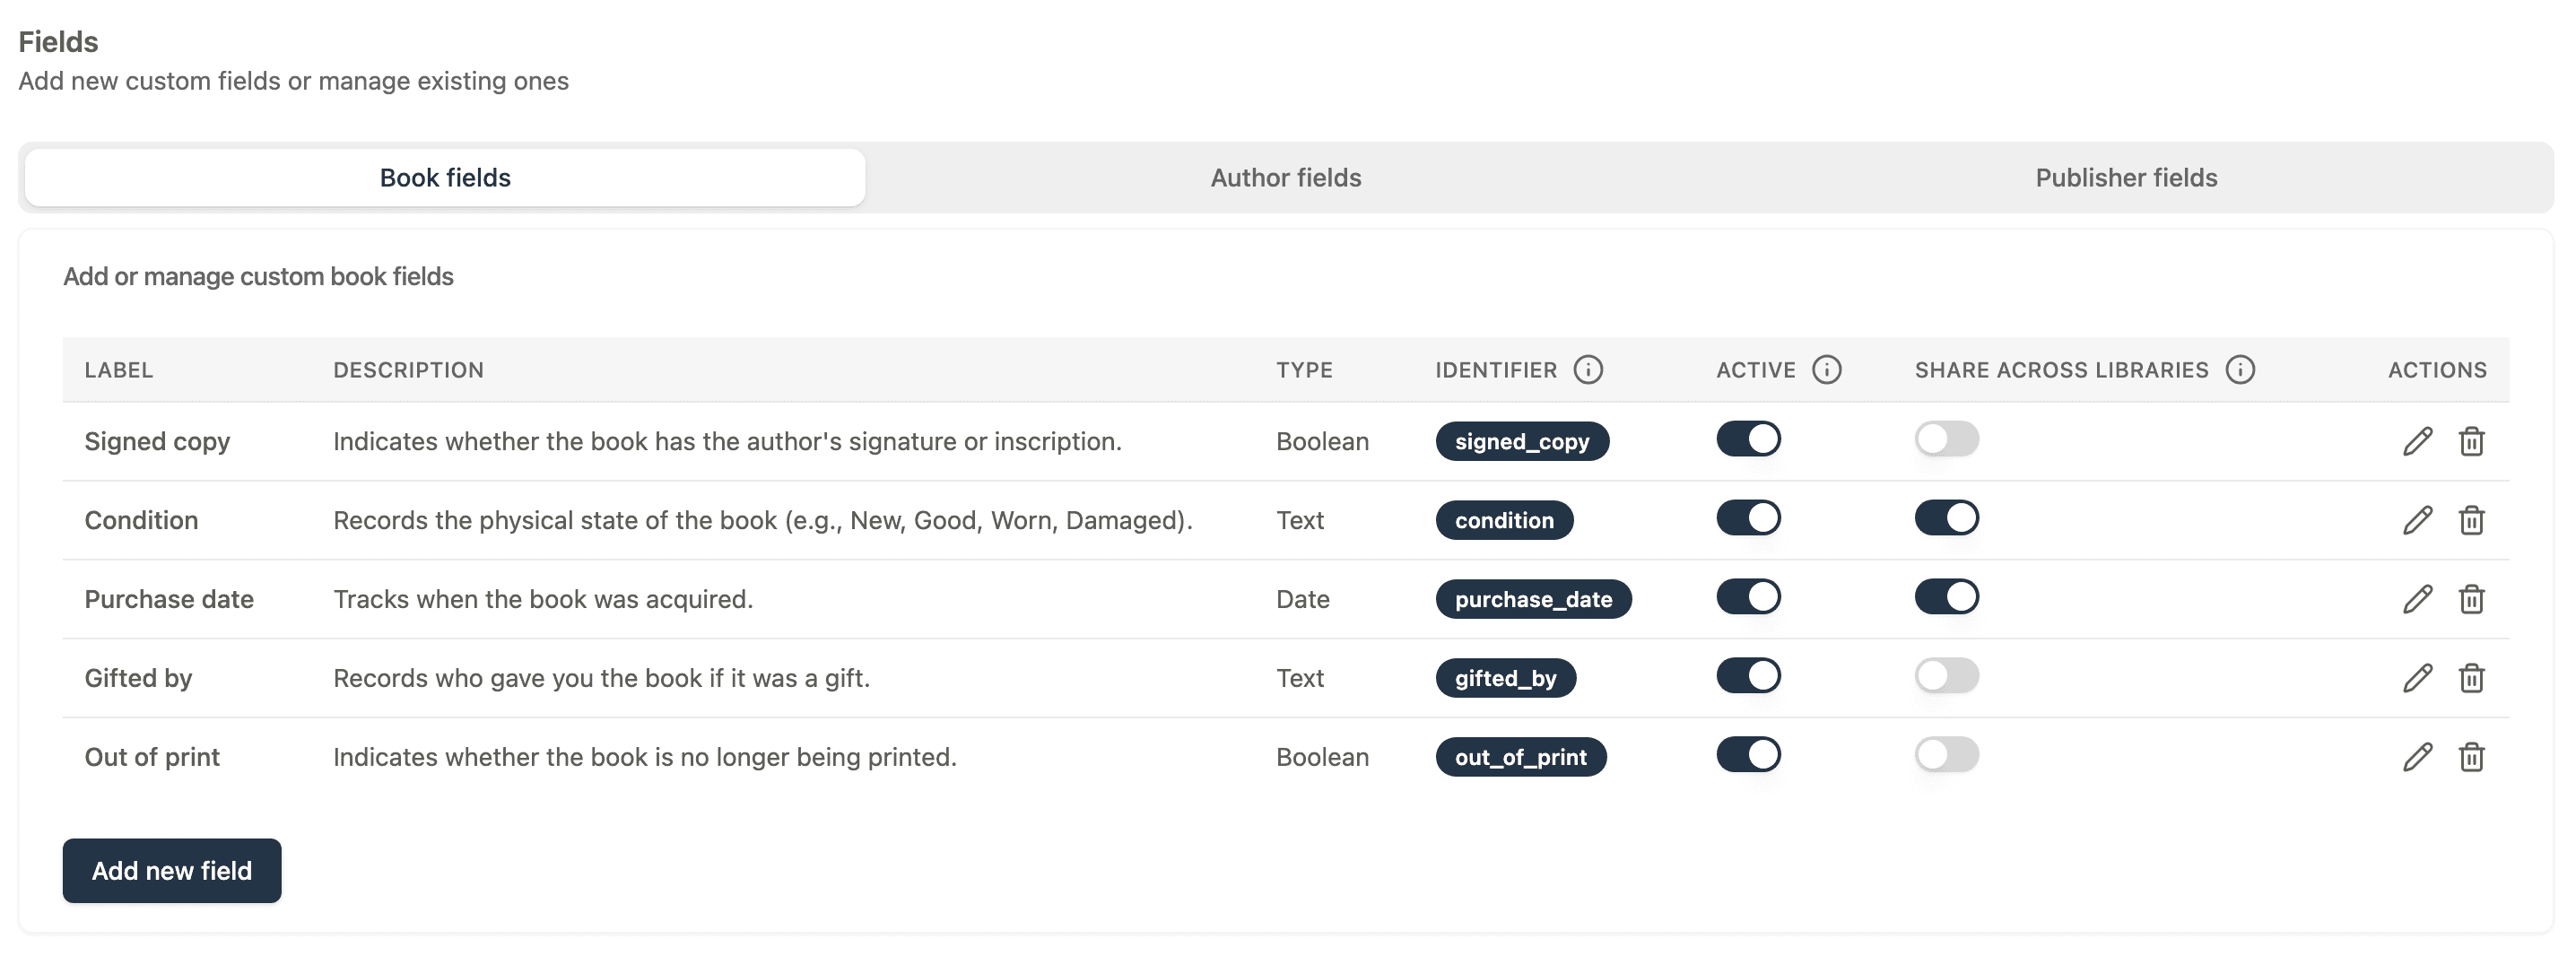2576x956 pixels.
Task: Delete the Condition field
Action: point(2473,519)
